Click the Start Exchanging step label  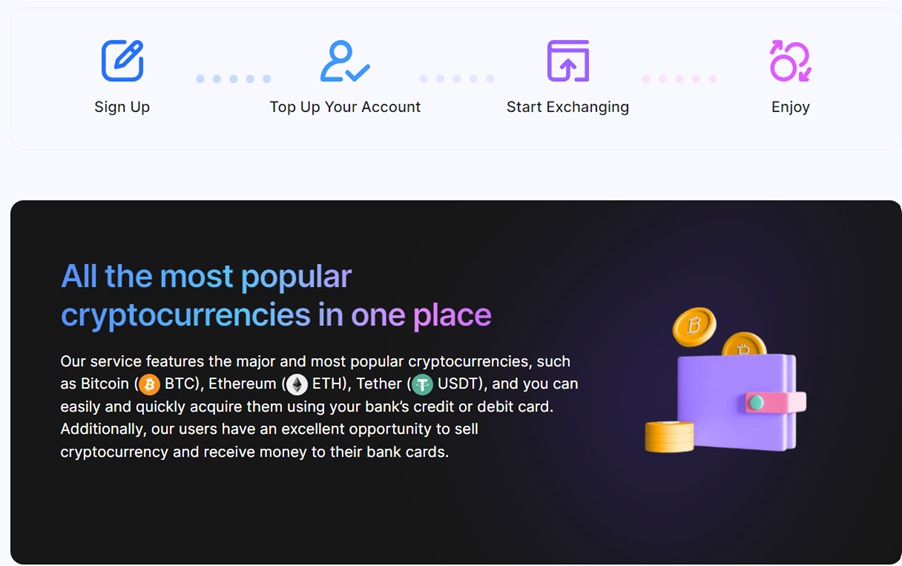(x=568, y=107)
